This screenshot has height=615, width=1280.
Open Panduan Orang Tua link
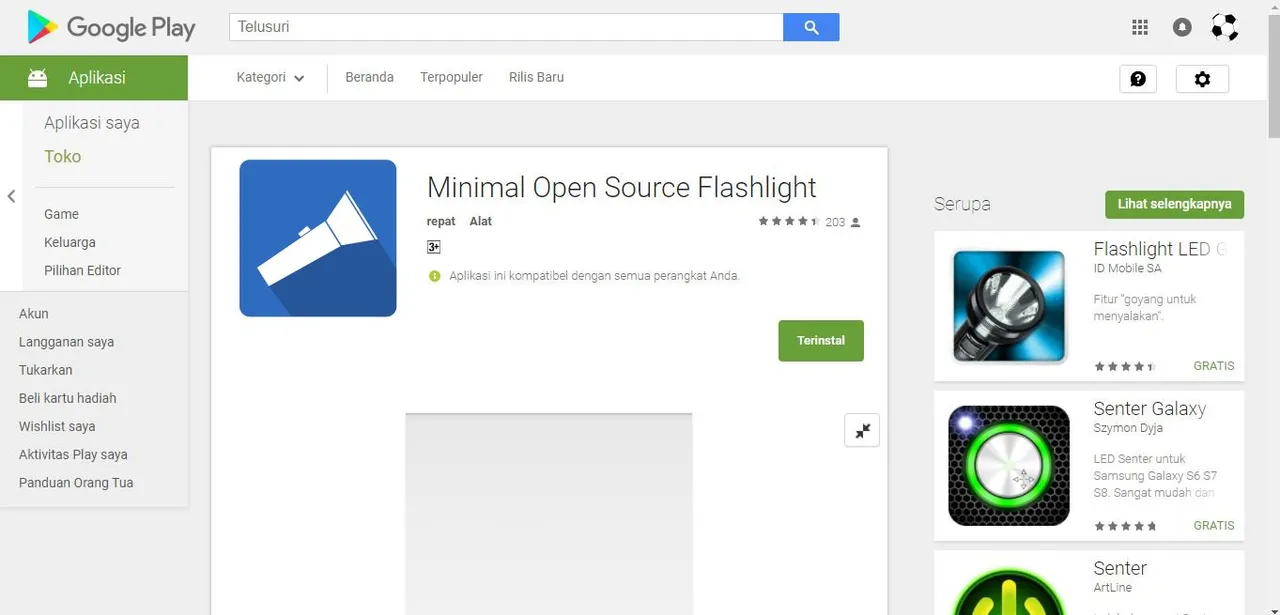(76, 482)
